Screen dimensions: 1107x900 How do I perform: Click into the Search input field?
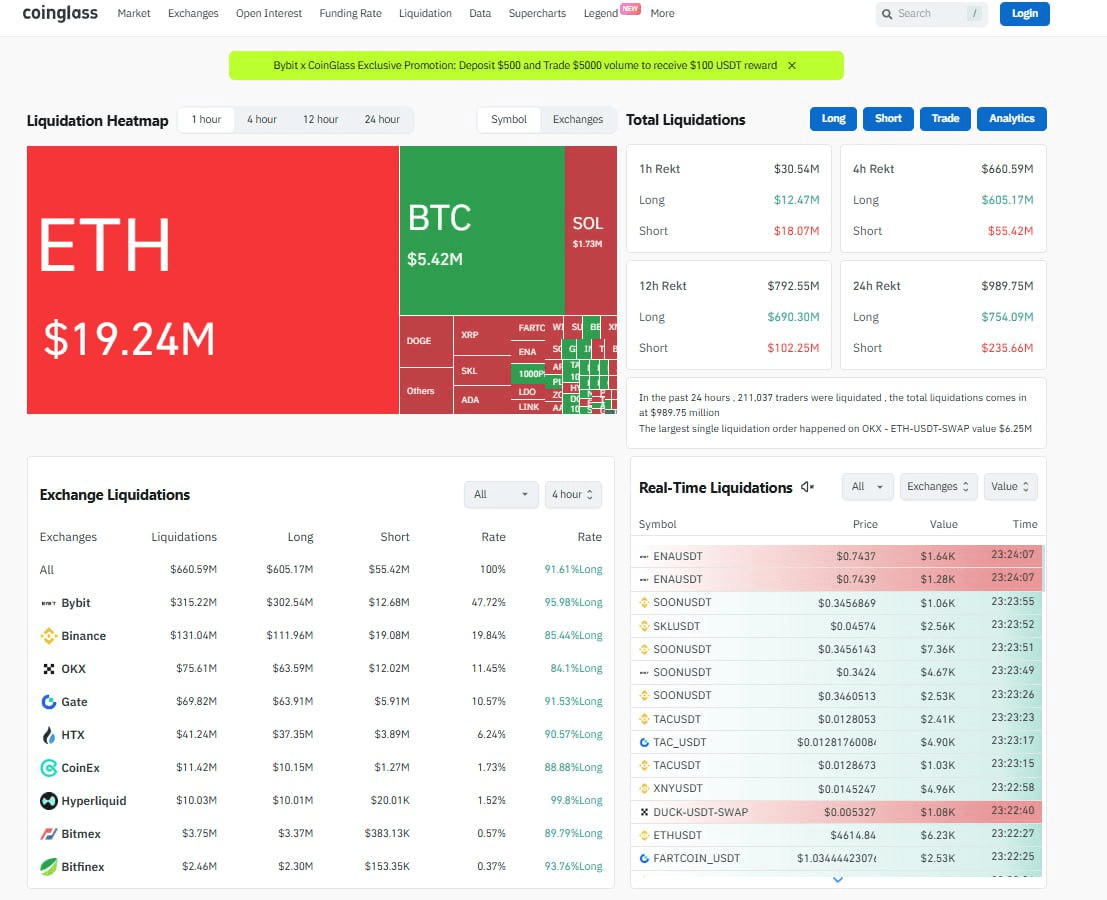(x=930, y=13)
